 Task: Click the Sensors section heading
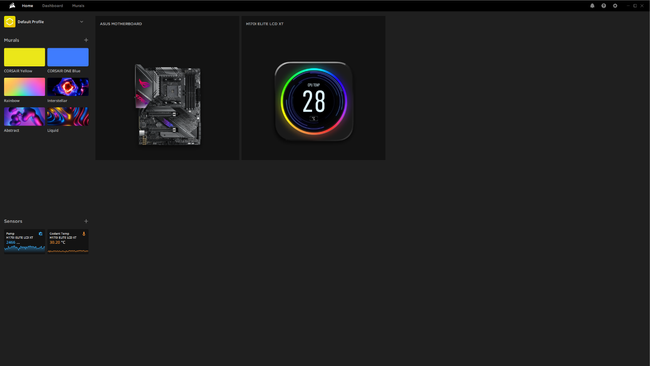[13, 221]
